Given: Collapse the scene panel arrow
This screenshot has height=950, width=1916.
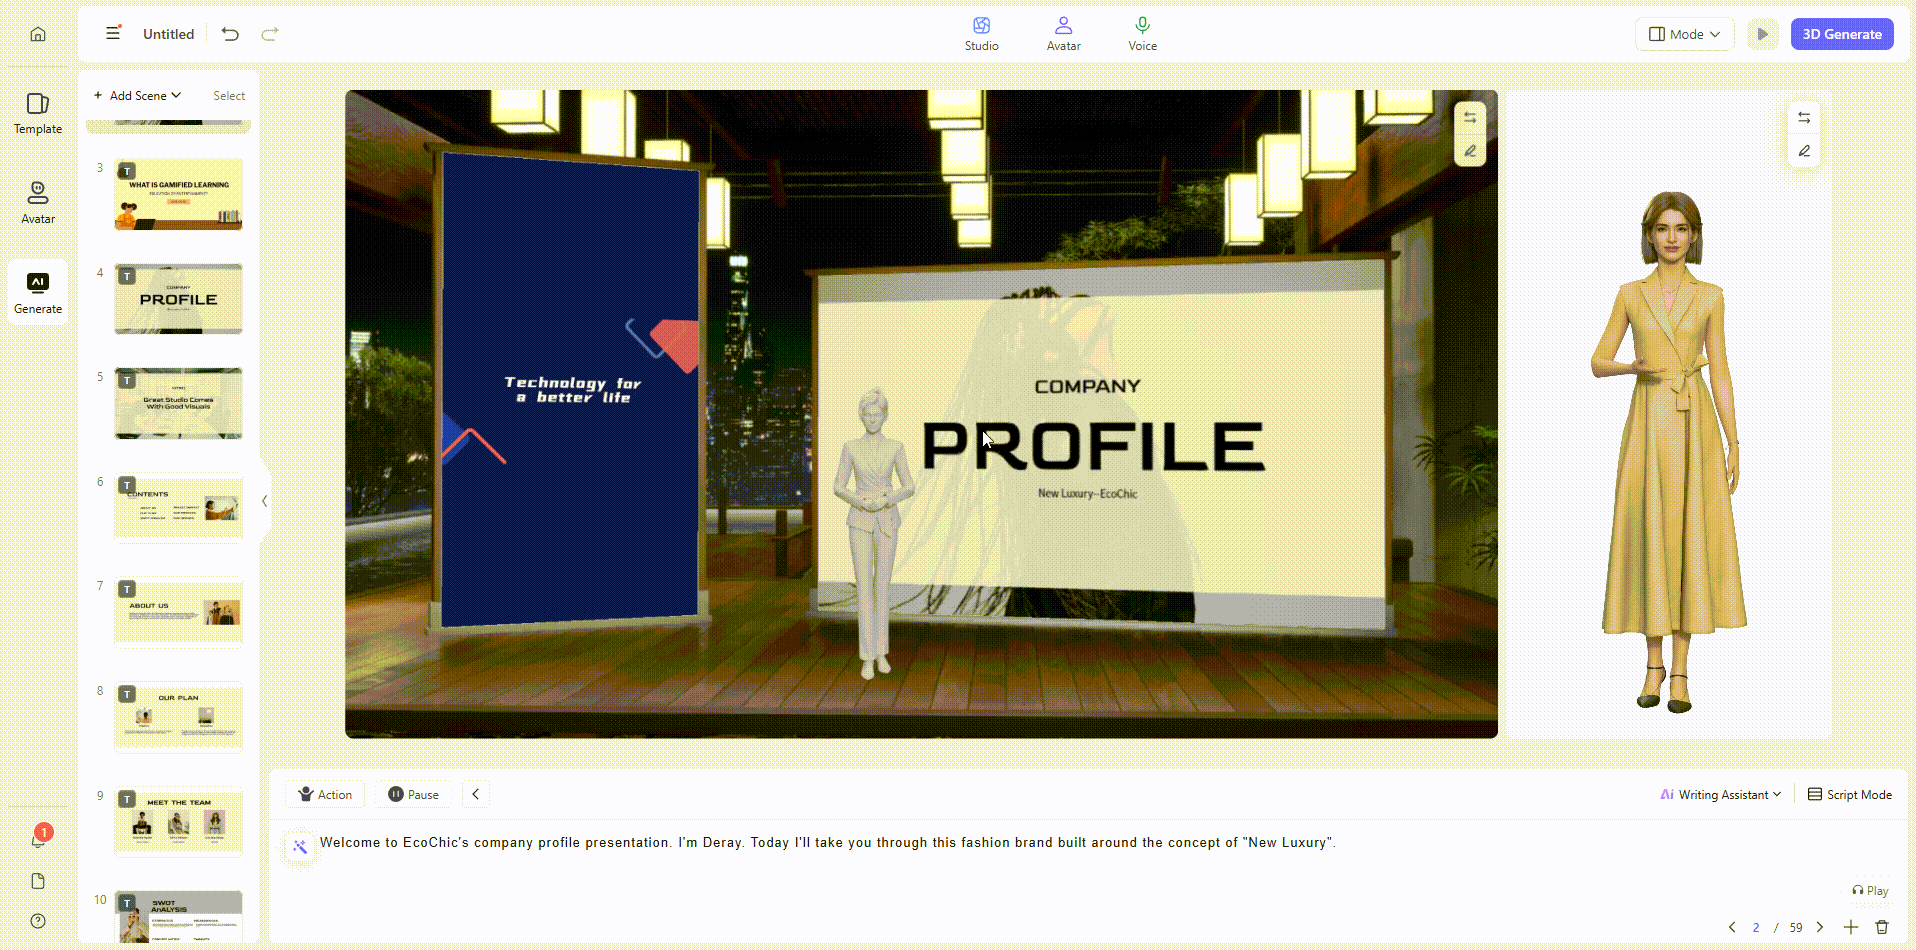Looking at the screenshot, I should click(264, 501).
